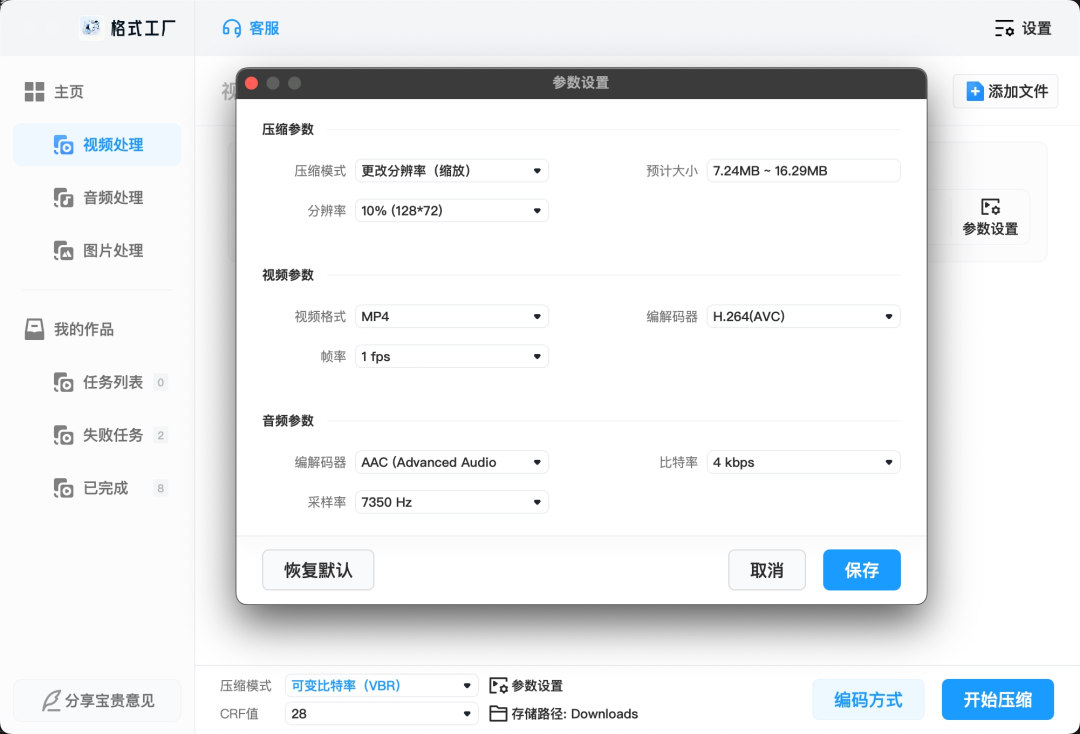This screenshot has width=1080, height=734.
Task: Open the 视频处理 sidebar section
Action: point(112,144)
